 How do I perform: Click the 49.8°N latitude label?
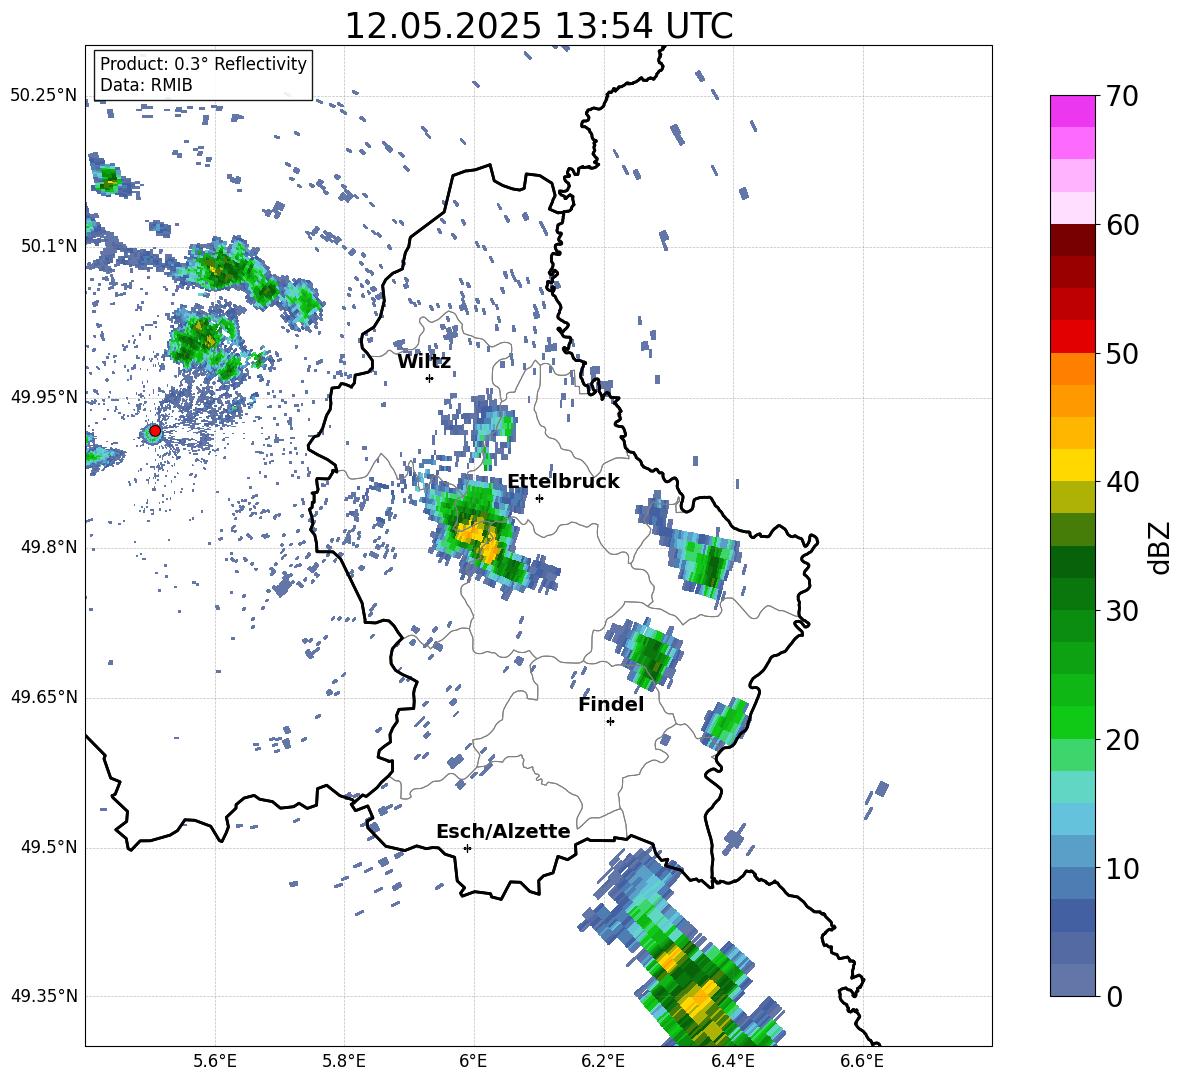point(50,547)
